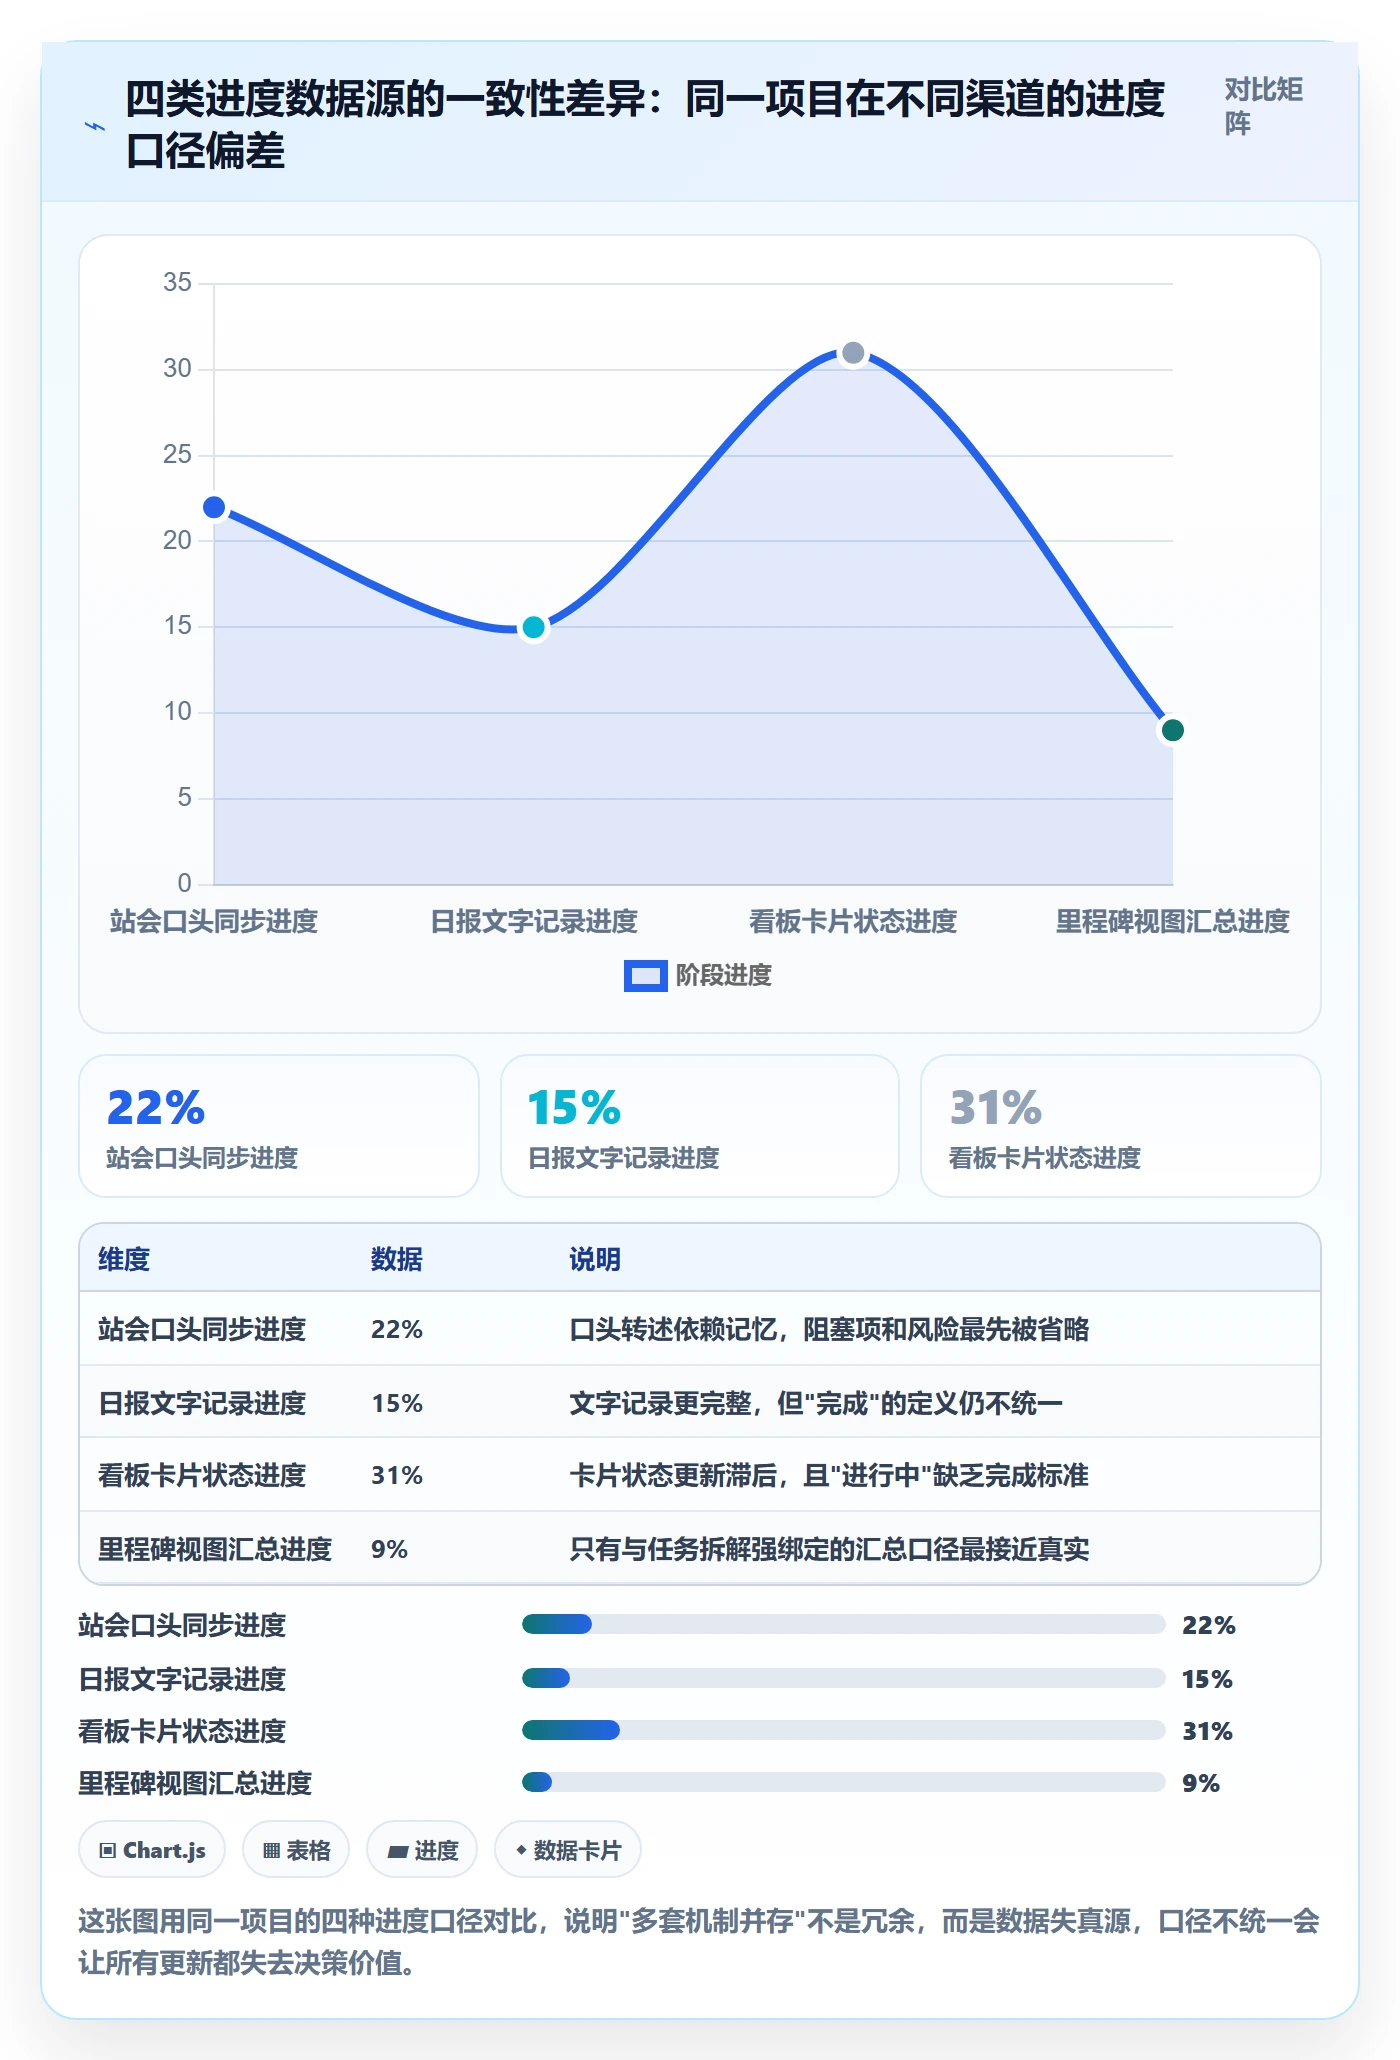Select the gray peak point for 看板卡片状态进度

pos(853,353)
